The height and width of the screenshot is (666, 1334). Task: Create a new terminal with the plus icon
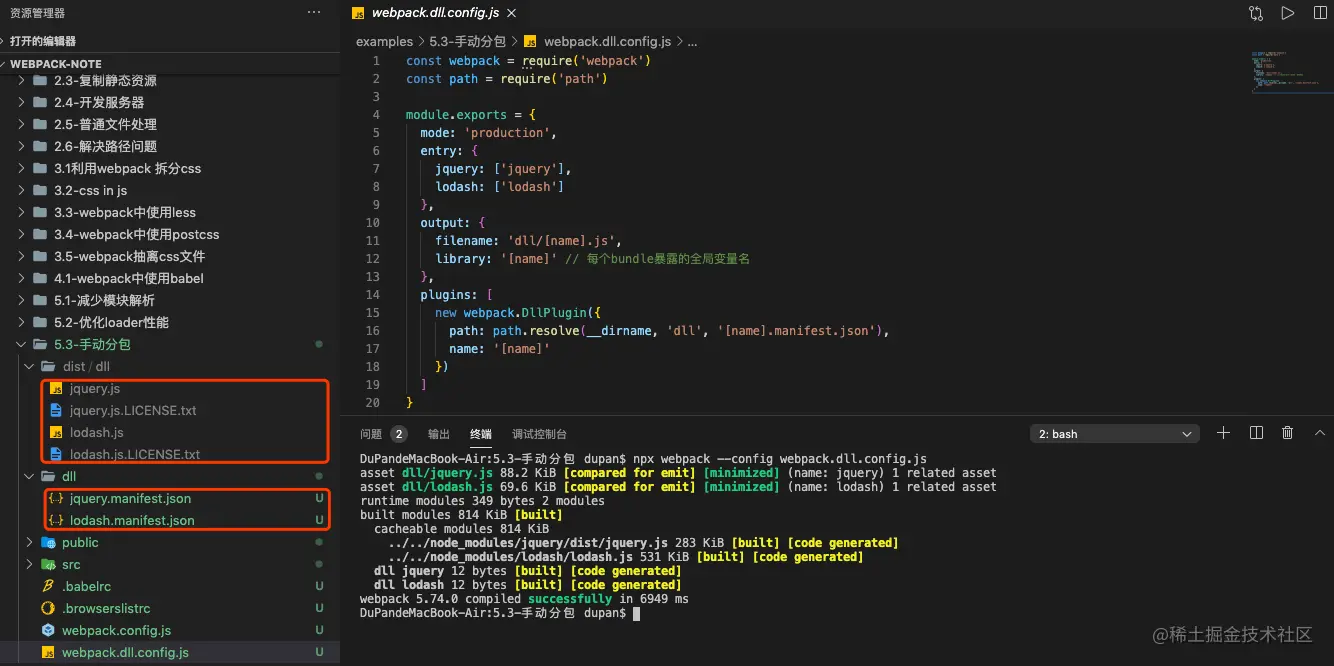(1223, 433)
